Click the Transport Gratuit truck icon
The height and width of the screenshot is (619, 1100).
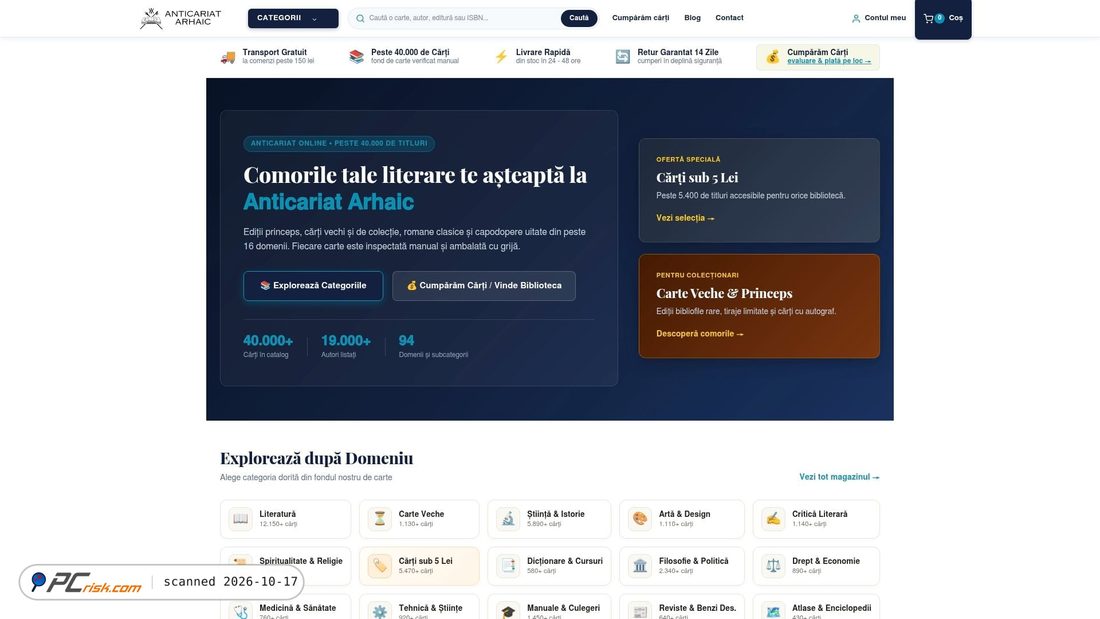pyautogui.click(x=228, y=57)
